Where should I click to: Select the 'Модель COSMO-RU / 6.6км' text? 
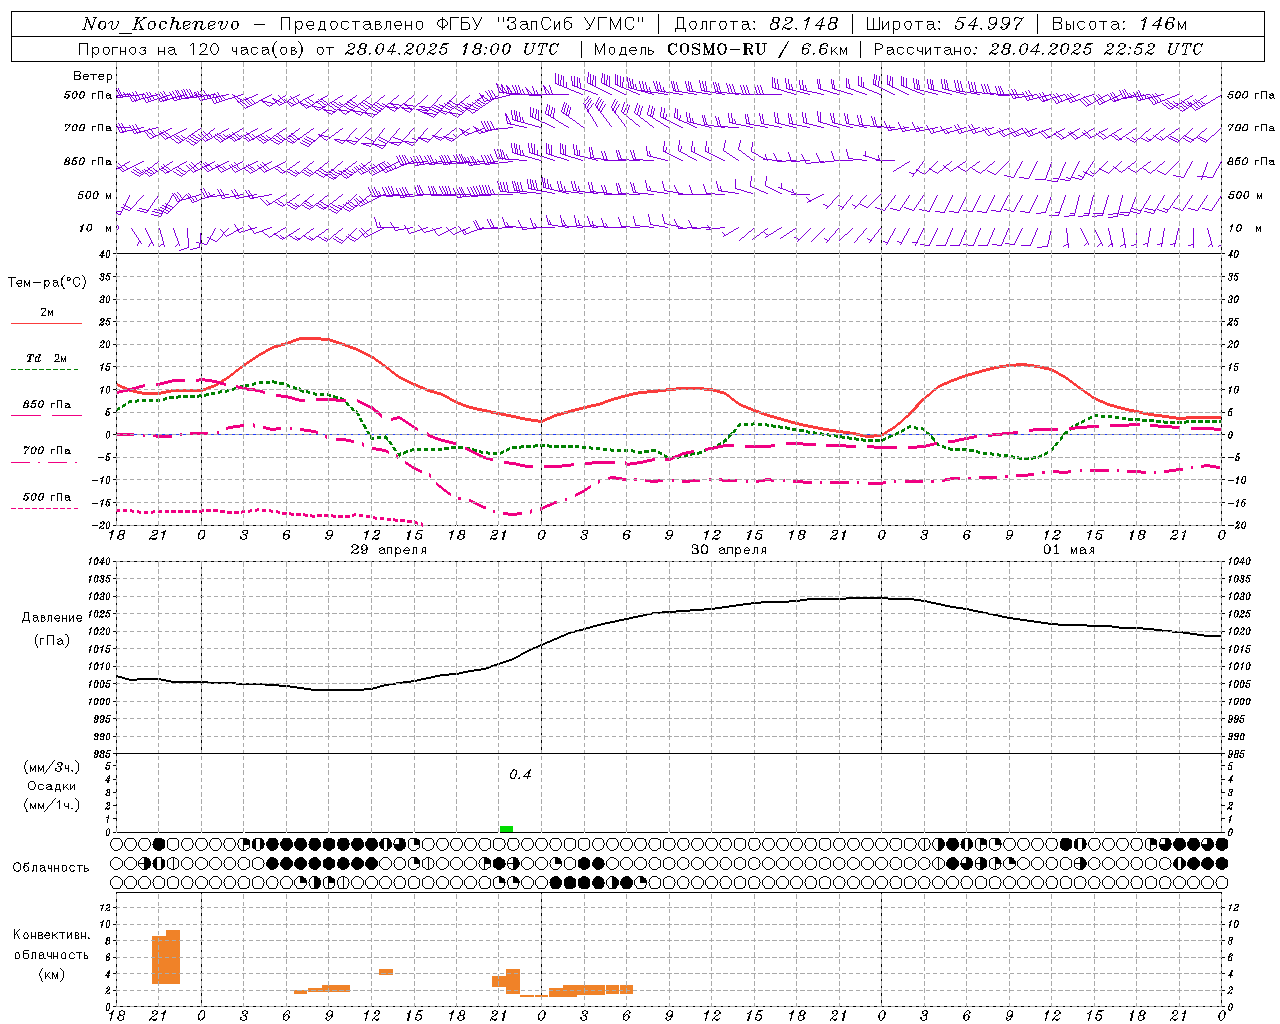click(721, 49)
